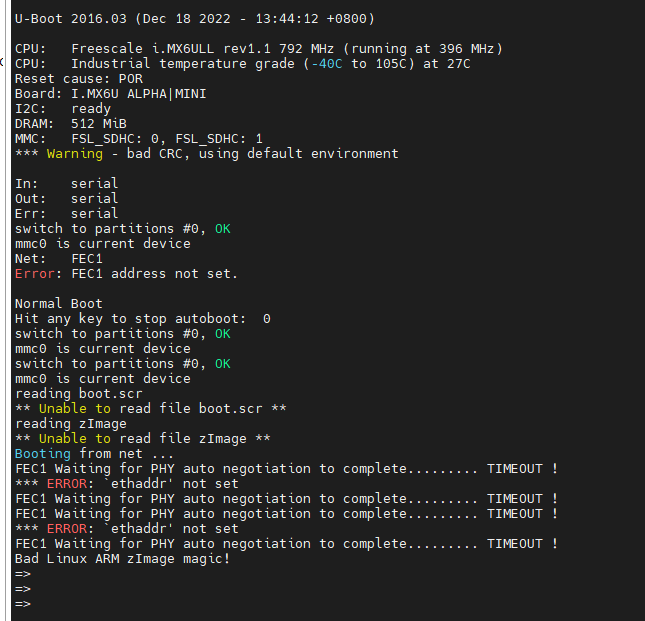This screenshot has height=621, width=645.
Task: Click the blue Booting word
Action: (x=43, y=454)
